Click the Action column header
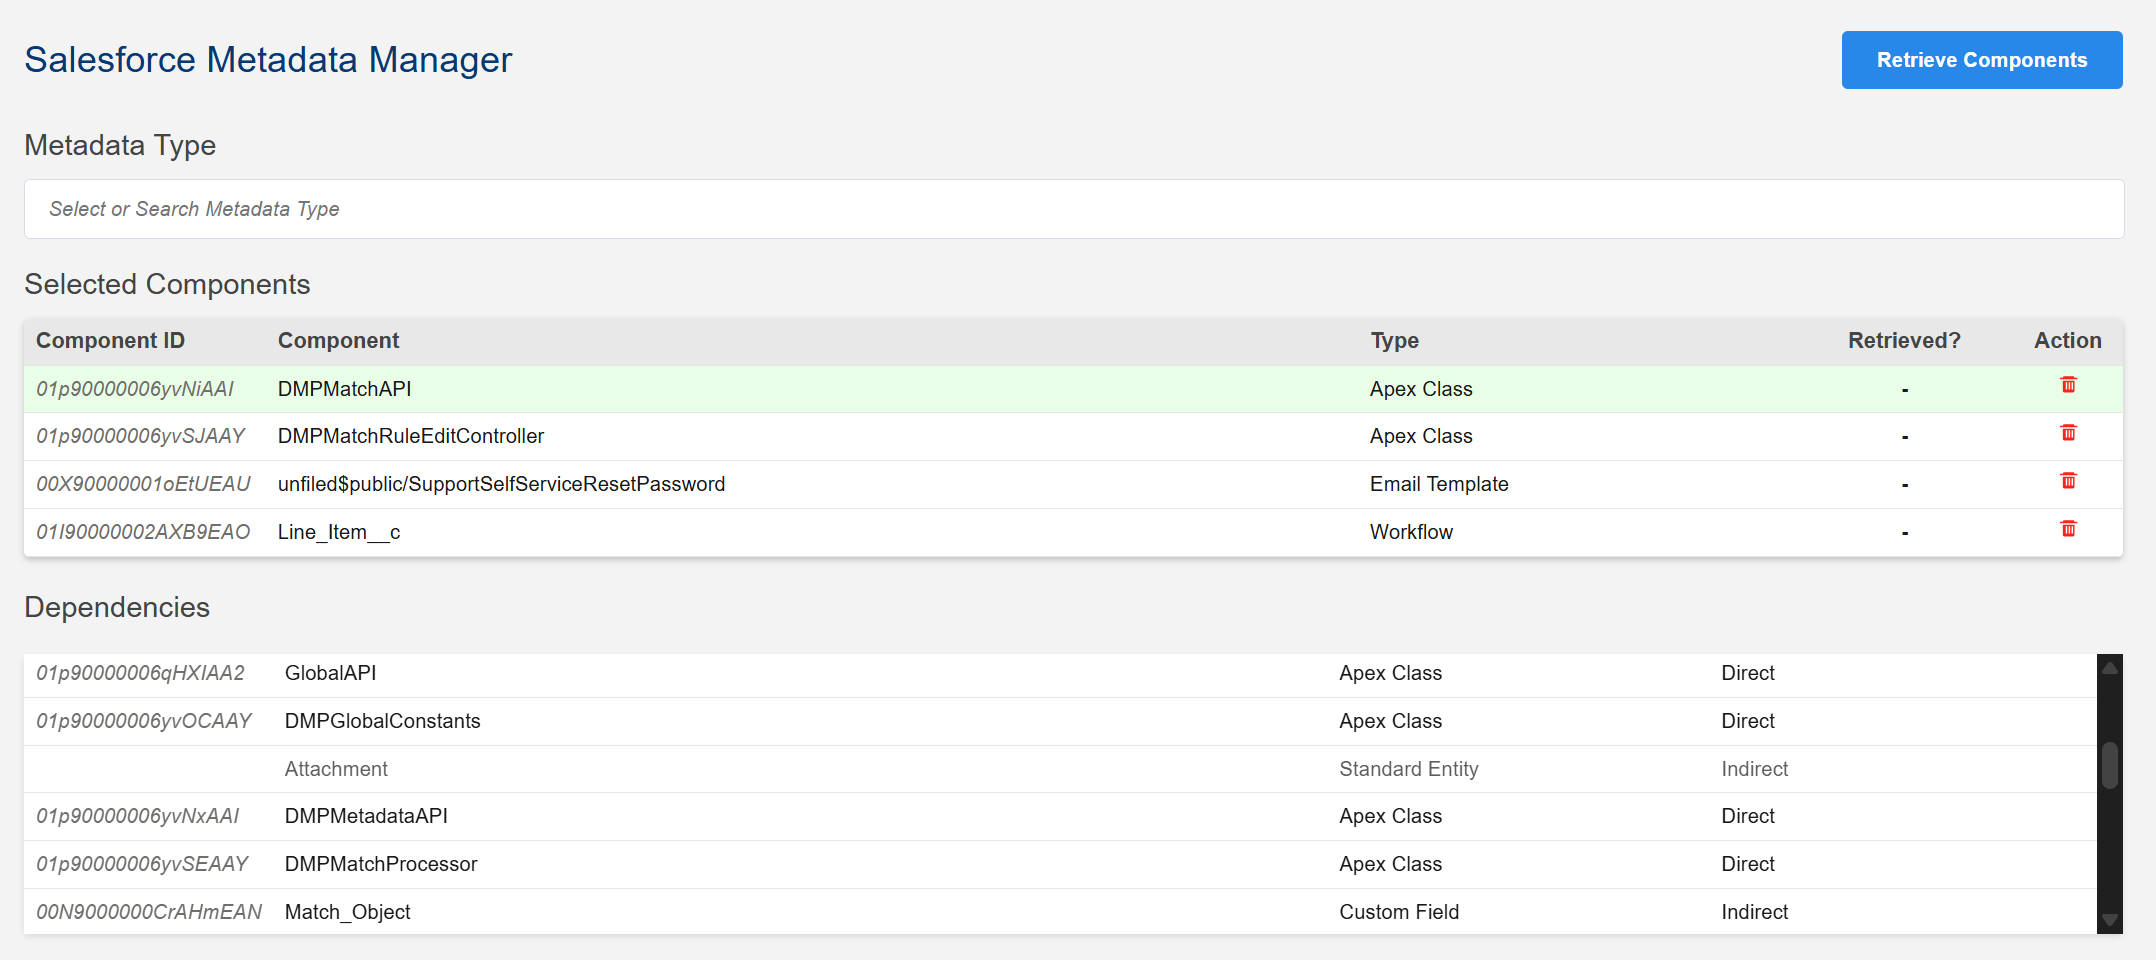Screen dimensions: 2156x960 [x=2067, y=341]
